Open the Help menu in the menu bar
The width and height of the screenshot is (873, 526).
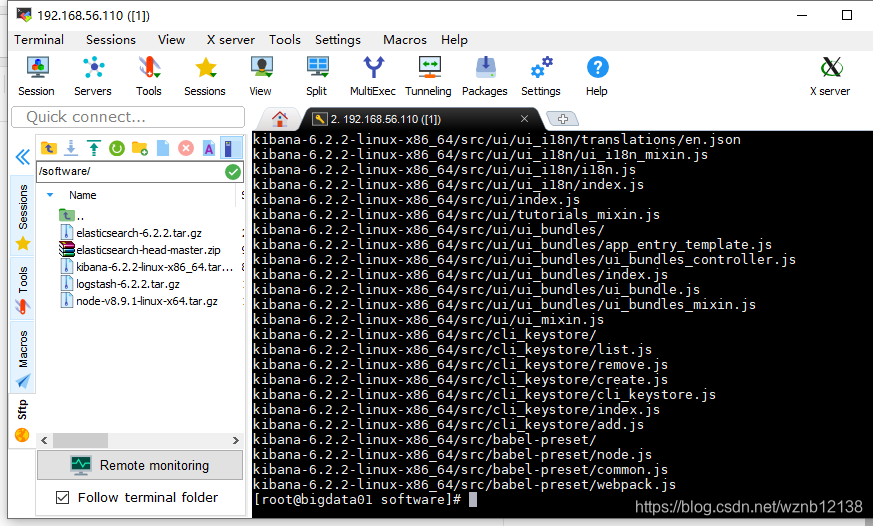(x=454, y=40)
